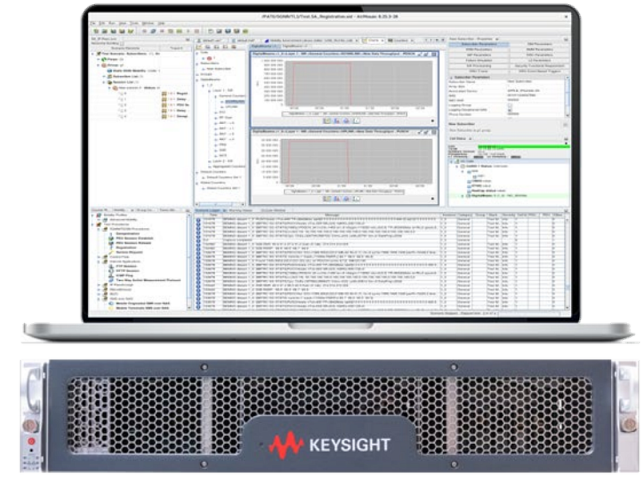Open the Call Status dropdown arrow
This screenshot has width=643, height=480.
[470, 139]
